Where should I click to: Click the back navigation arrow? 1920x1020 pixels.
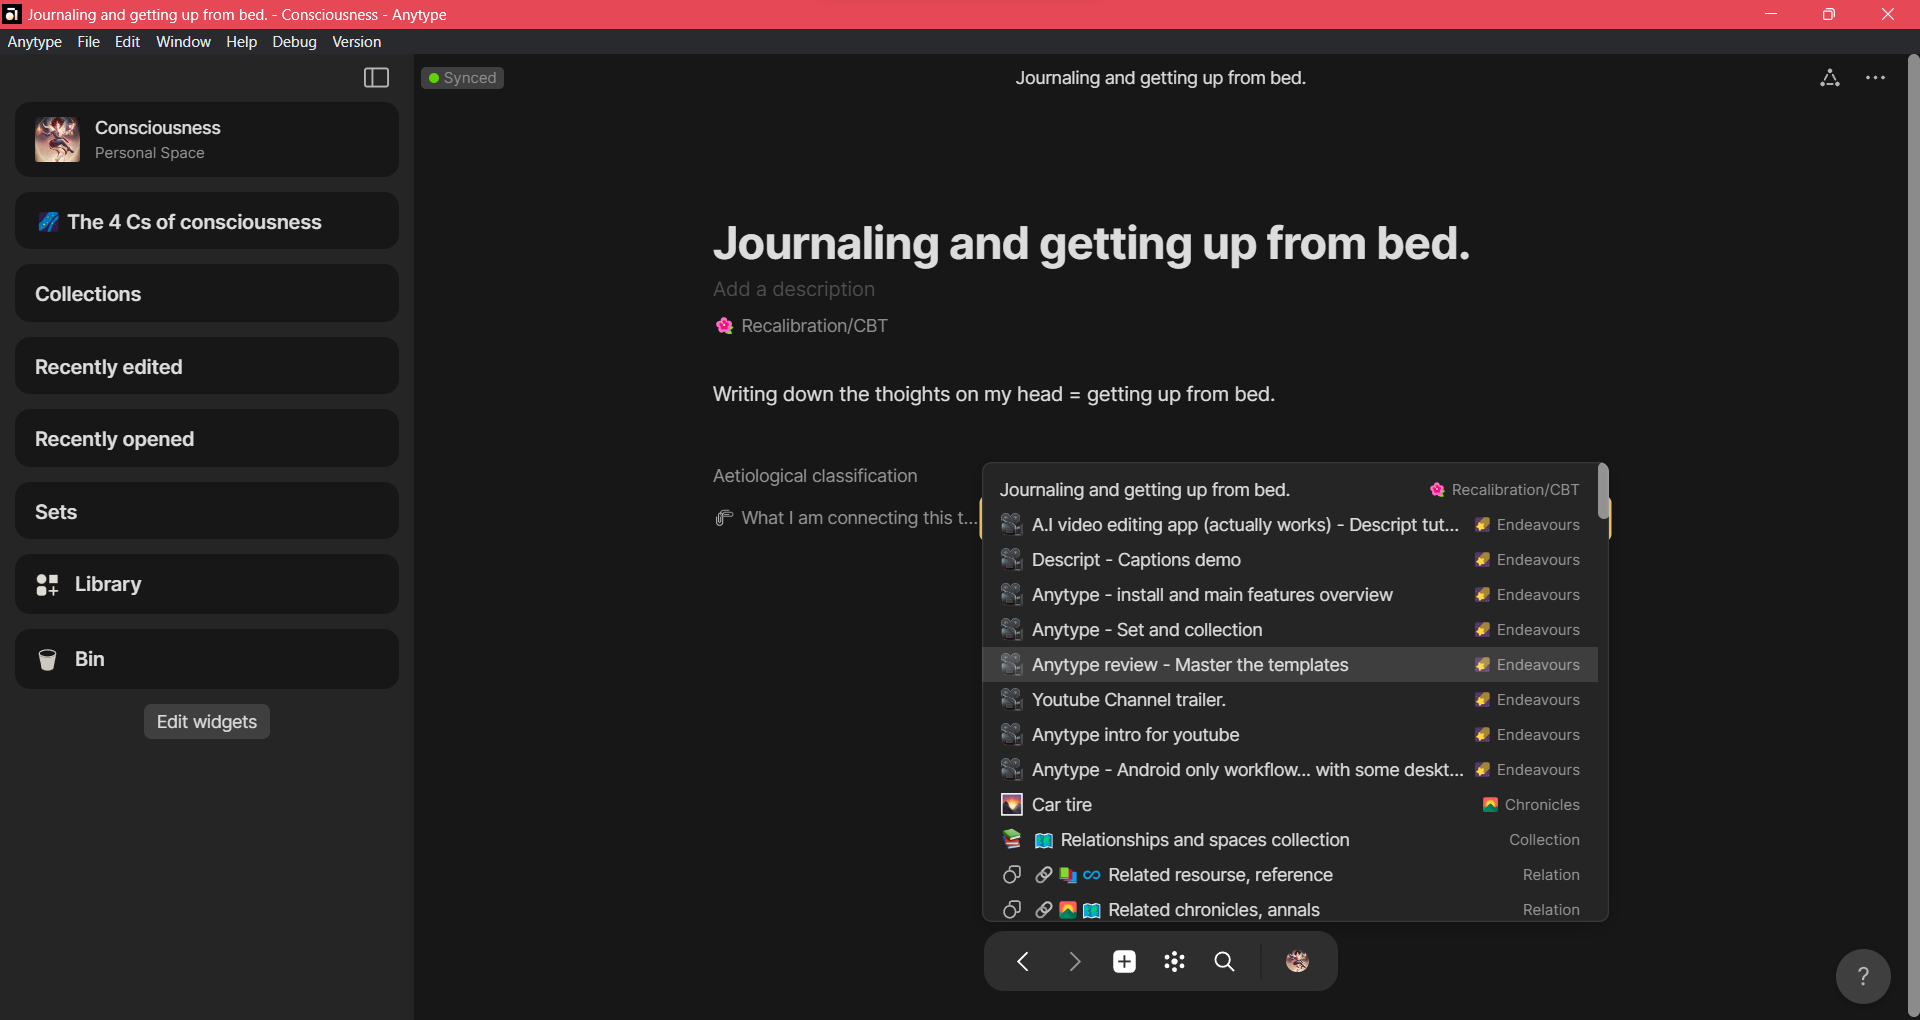click(1022, 961)
